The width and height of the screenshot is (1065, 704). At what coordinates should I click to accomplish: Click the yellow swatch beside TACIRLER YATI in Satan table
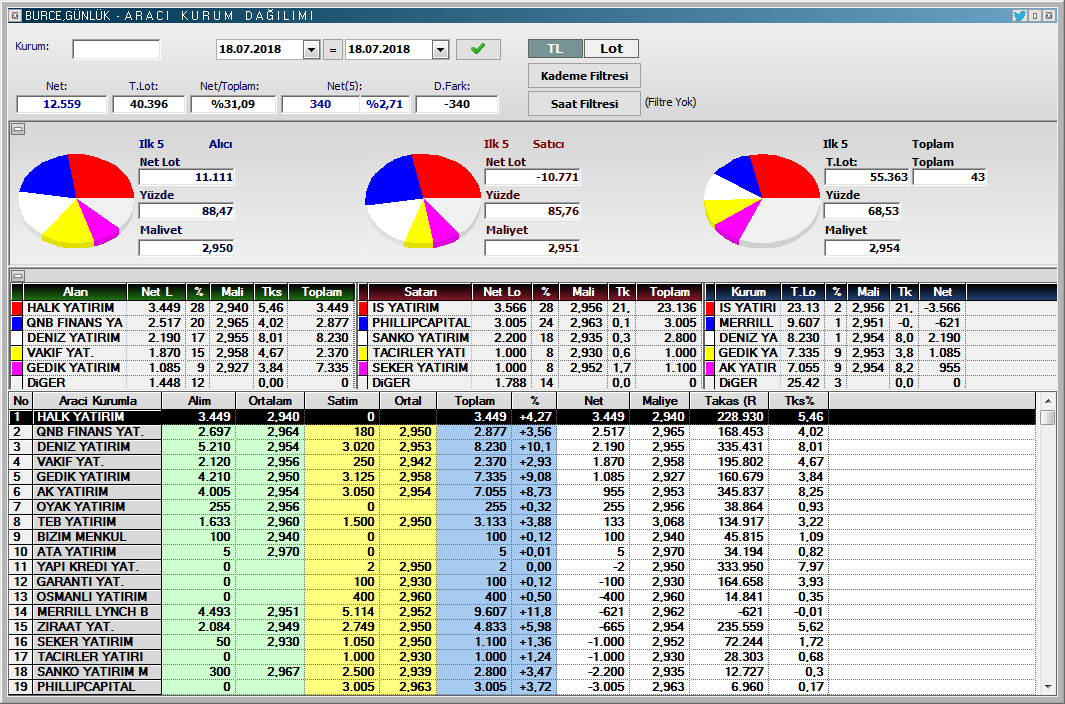tap(363, 353)
